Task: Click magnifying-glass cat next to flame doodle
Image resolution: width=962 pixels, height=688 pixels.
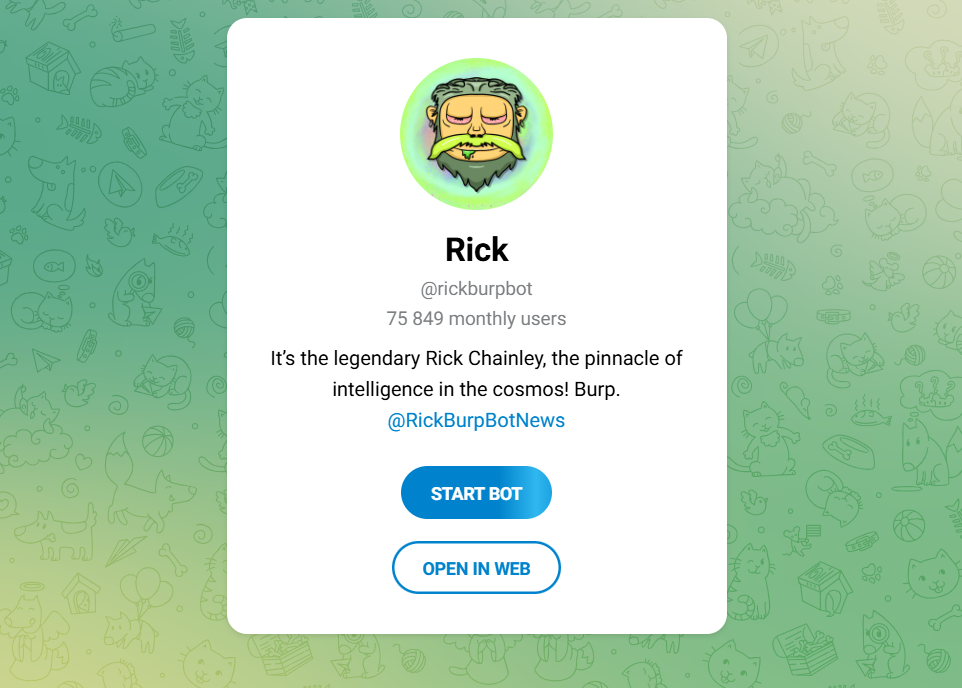Action: coord(136,293)
